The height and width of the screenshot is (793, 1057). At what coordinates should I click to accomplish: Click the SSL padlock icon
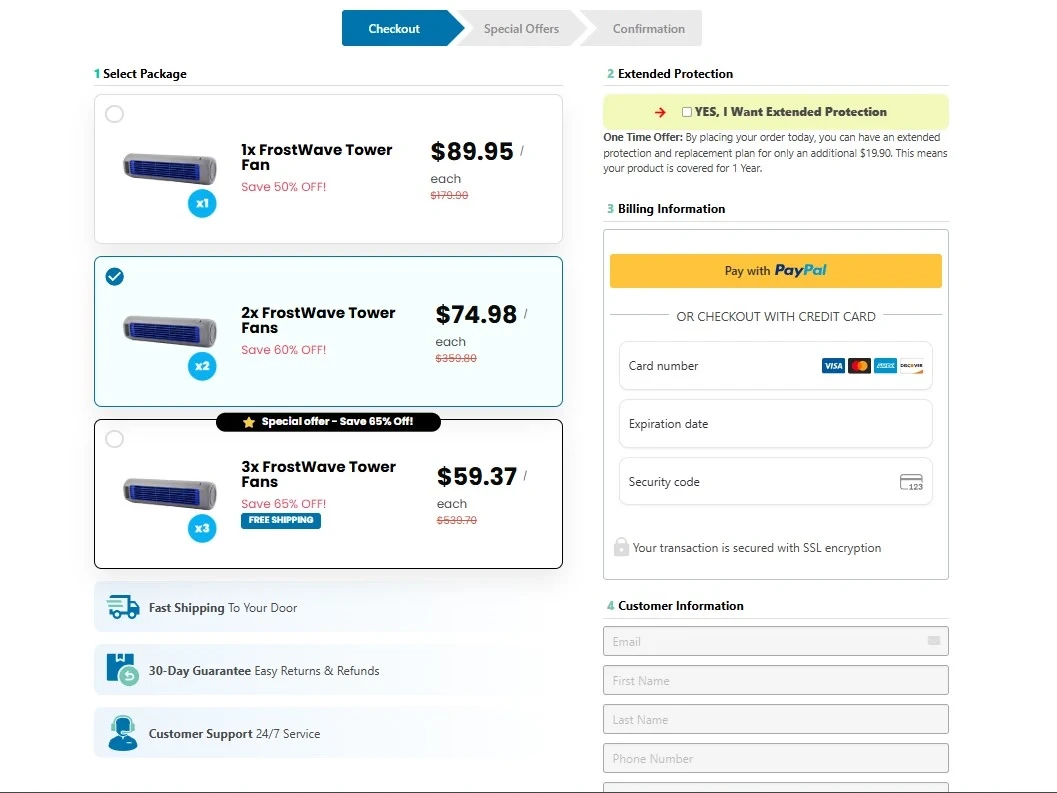[621, 547]
